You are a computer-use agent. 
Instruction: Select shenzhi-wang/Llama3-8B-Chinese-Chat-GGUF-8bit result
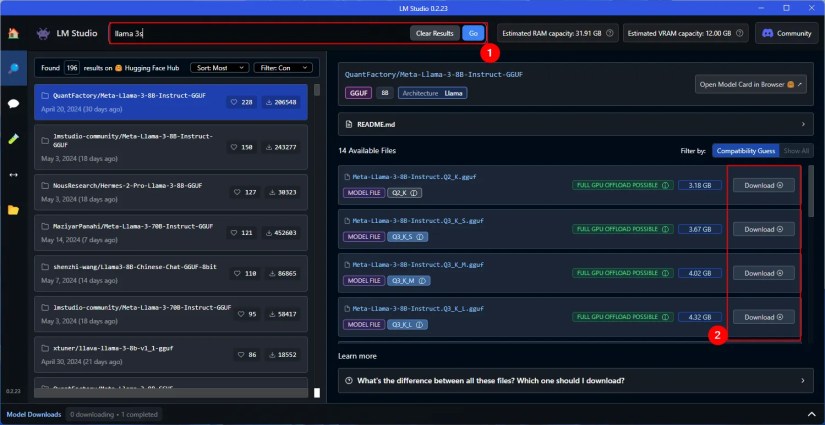170,273
